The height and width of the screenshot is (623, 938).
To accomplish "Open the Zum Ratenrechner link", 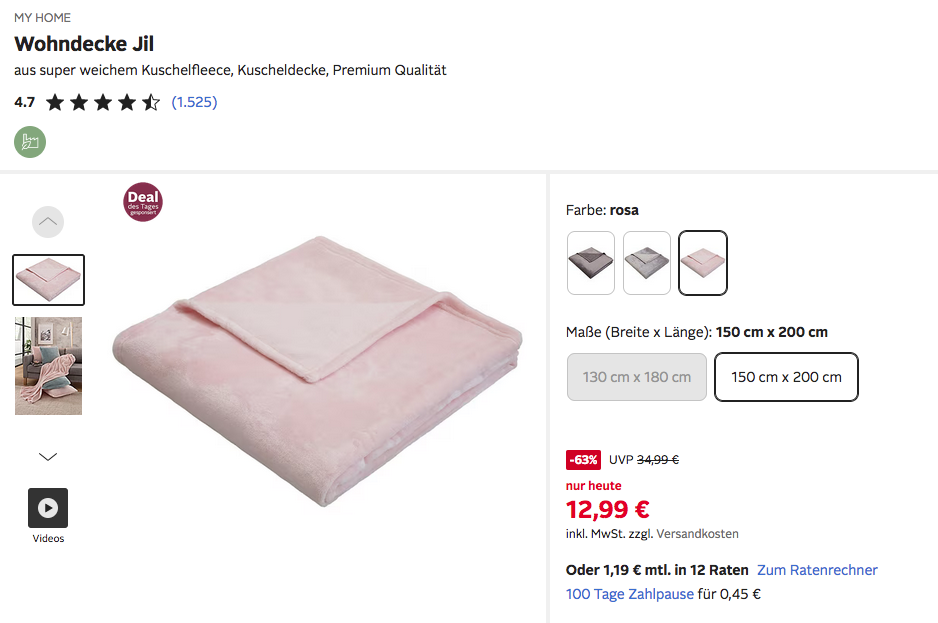I will click(817, 570).
